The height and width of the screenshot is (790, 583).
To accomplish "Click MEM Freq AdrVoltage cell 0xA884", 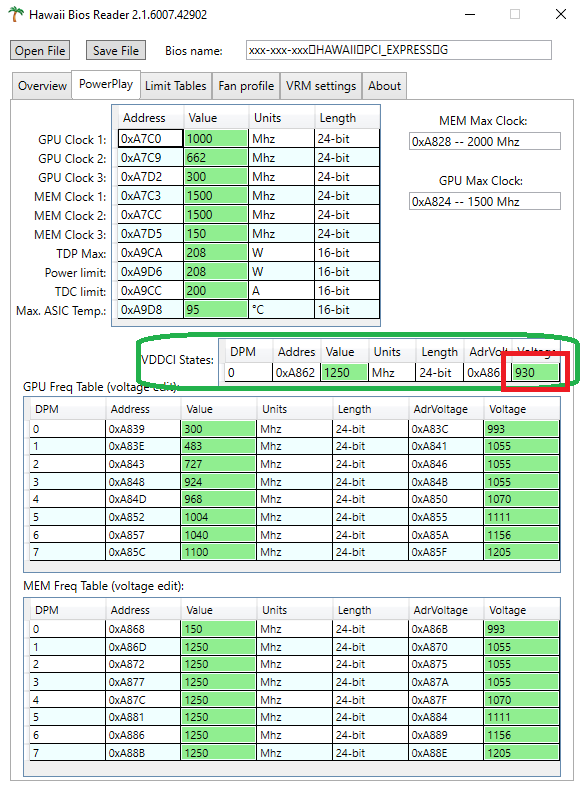I will (x=446, y=717).
